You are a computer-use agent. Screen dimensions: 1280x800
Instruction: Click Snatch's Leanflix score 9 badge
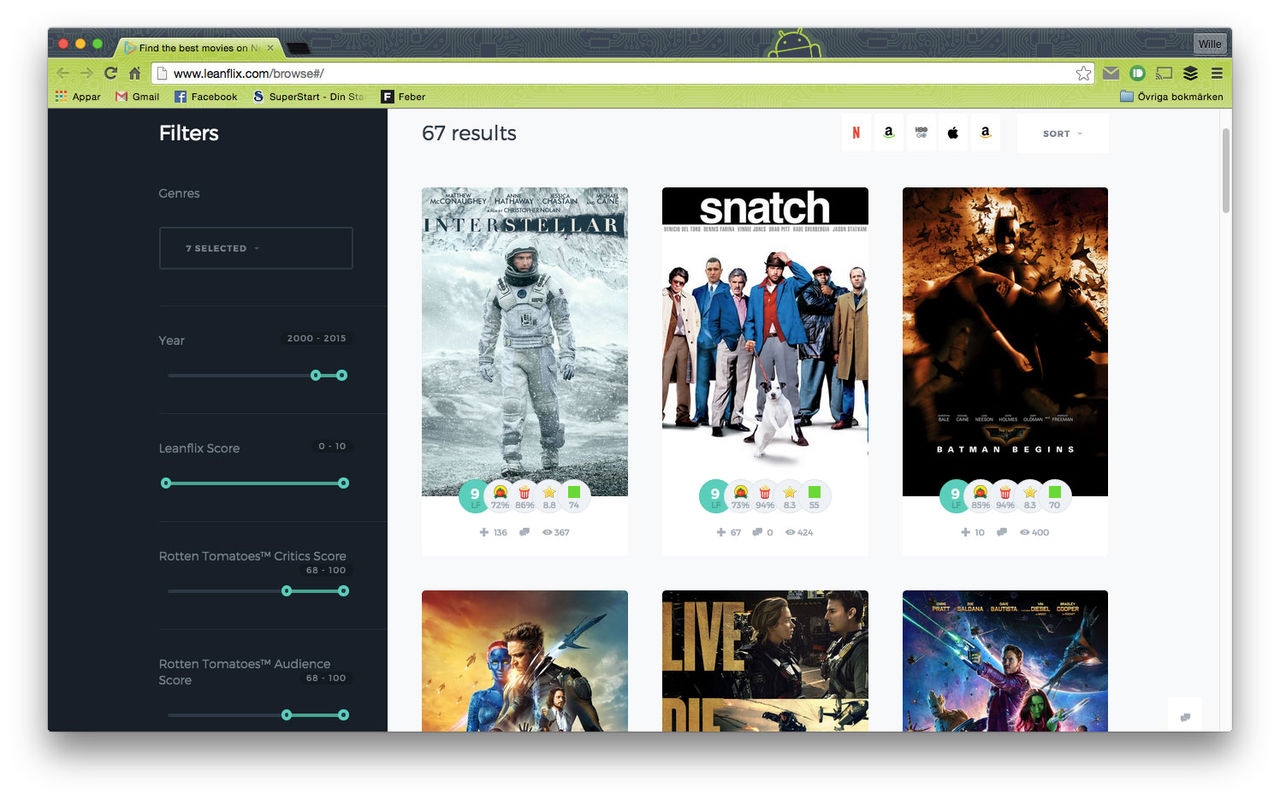[x=715, y=496]
